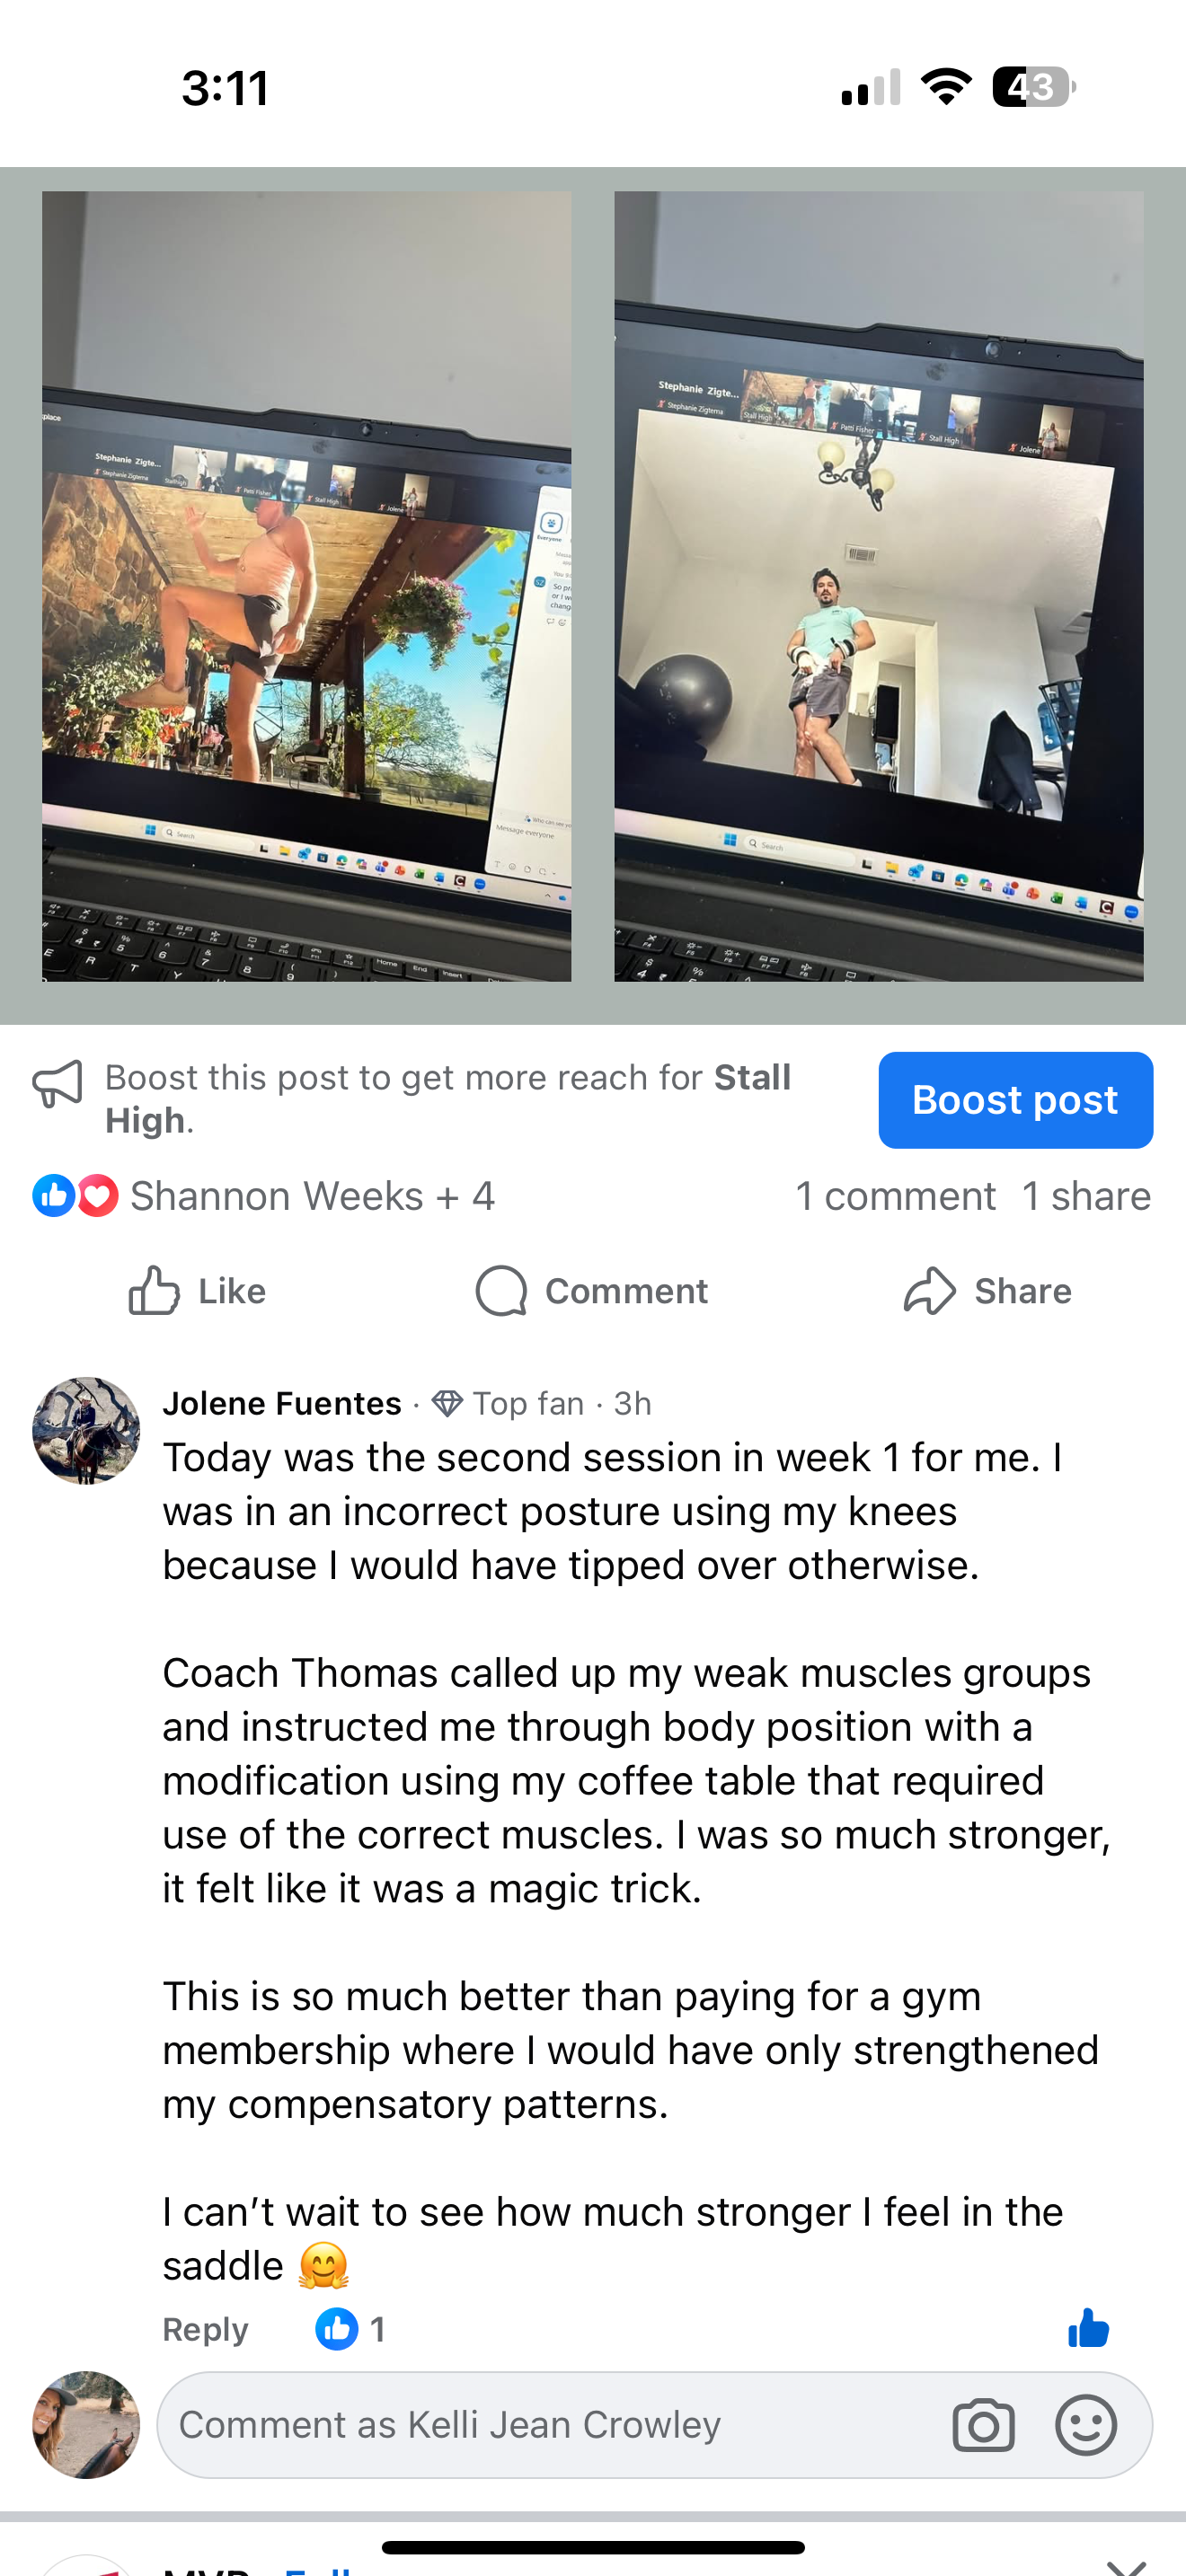Reply to Jolene Fuentes comment
Viewport: 1186px width, 2576px height.
click(x=205, y=2329)
